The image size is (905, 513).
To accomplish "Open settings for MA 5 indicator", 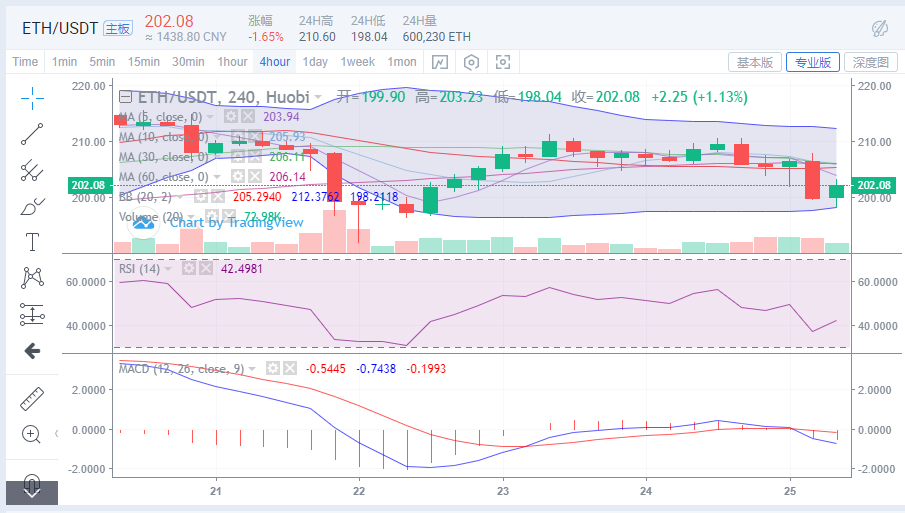I will click(231, 117).
